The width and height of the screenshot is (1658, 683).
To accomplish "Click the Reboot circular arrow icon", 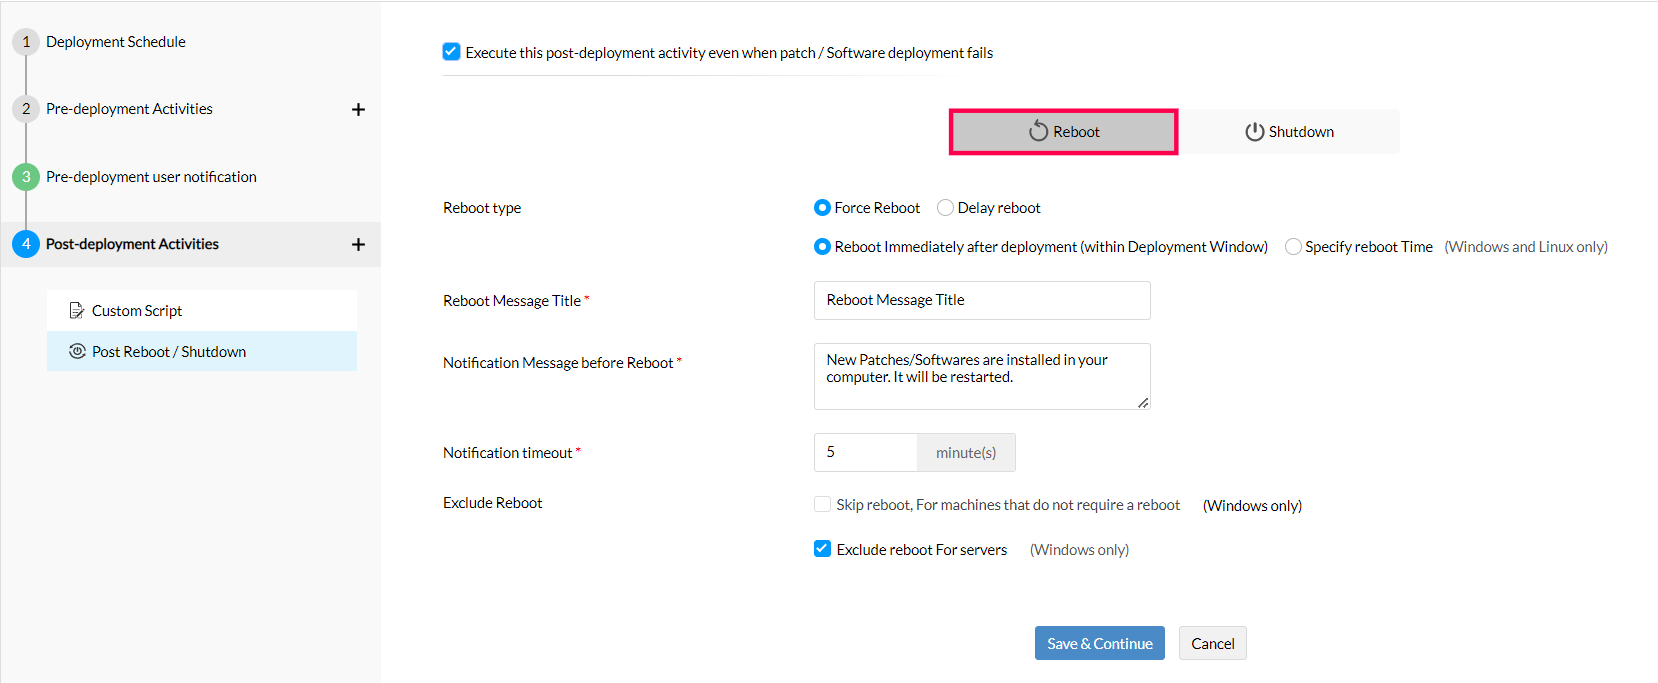I will (1039, 131).
